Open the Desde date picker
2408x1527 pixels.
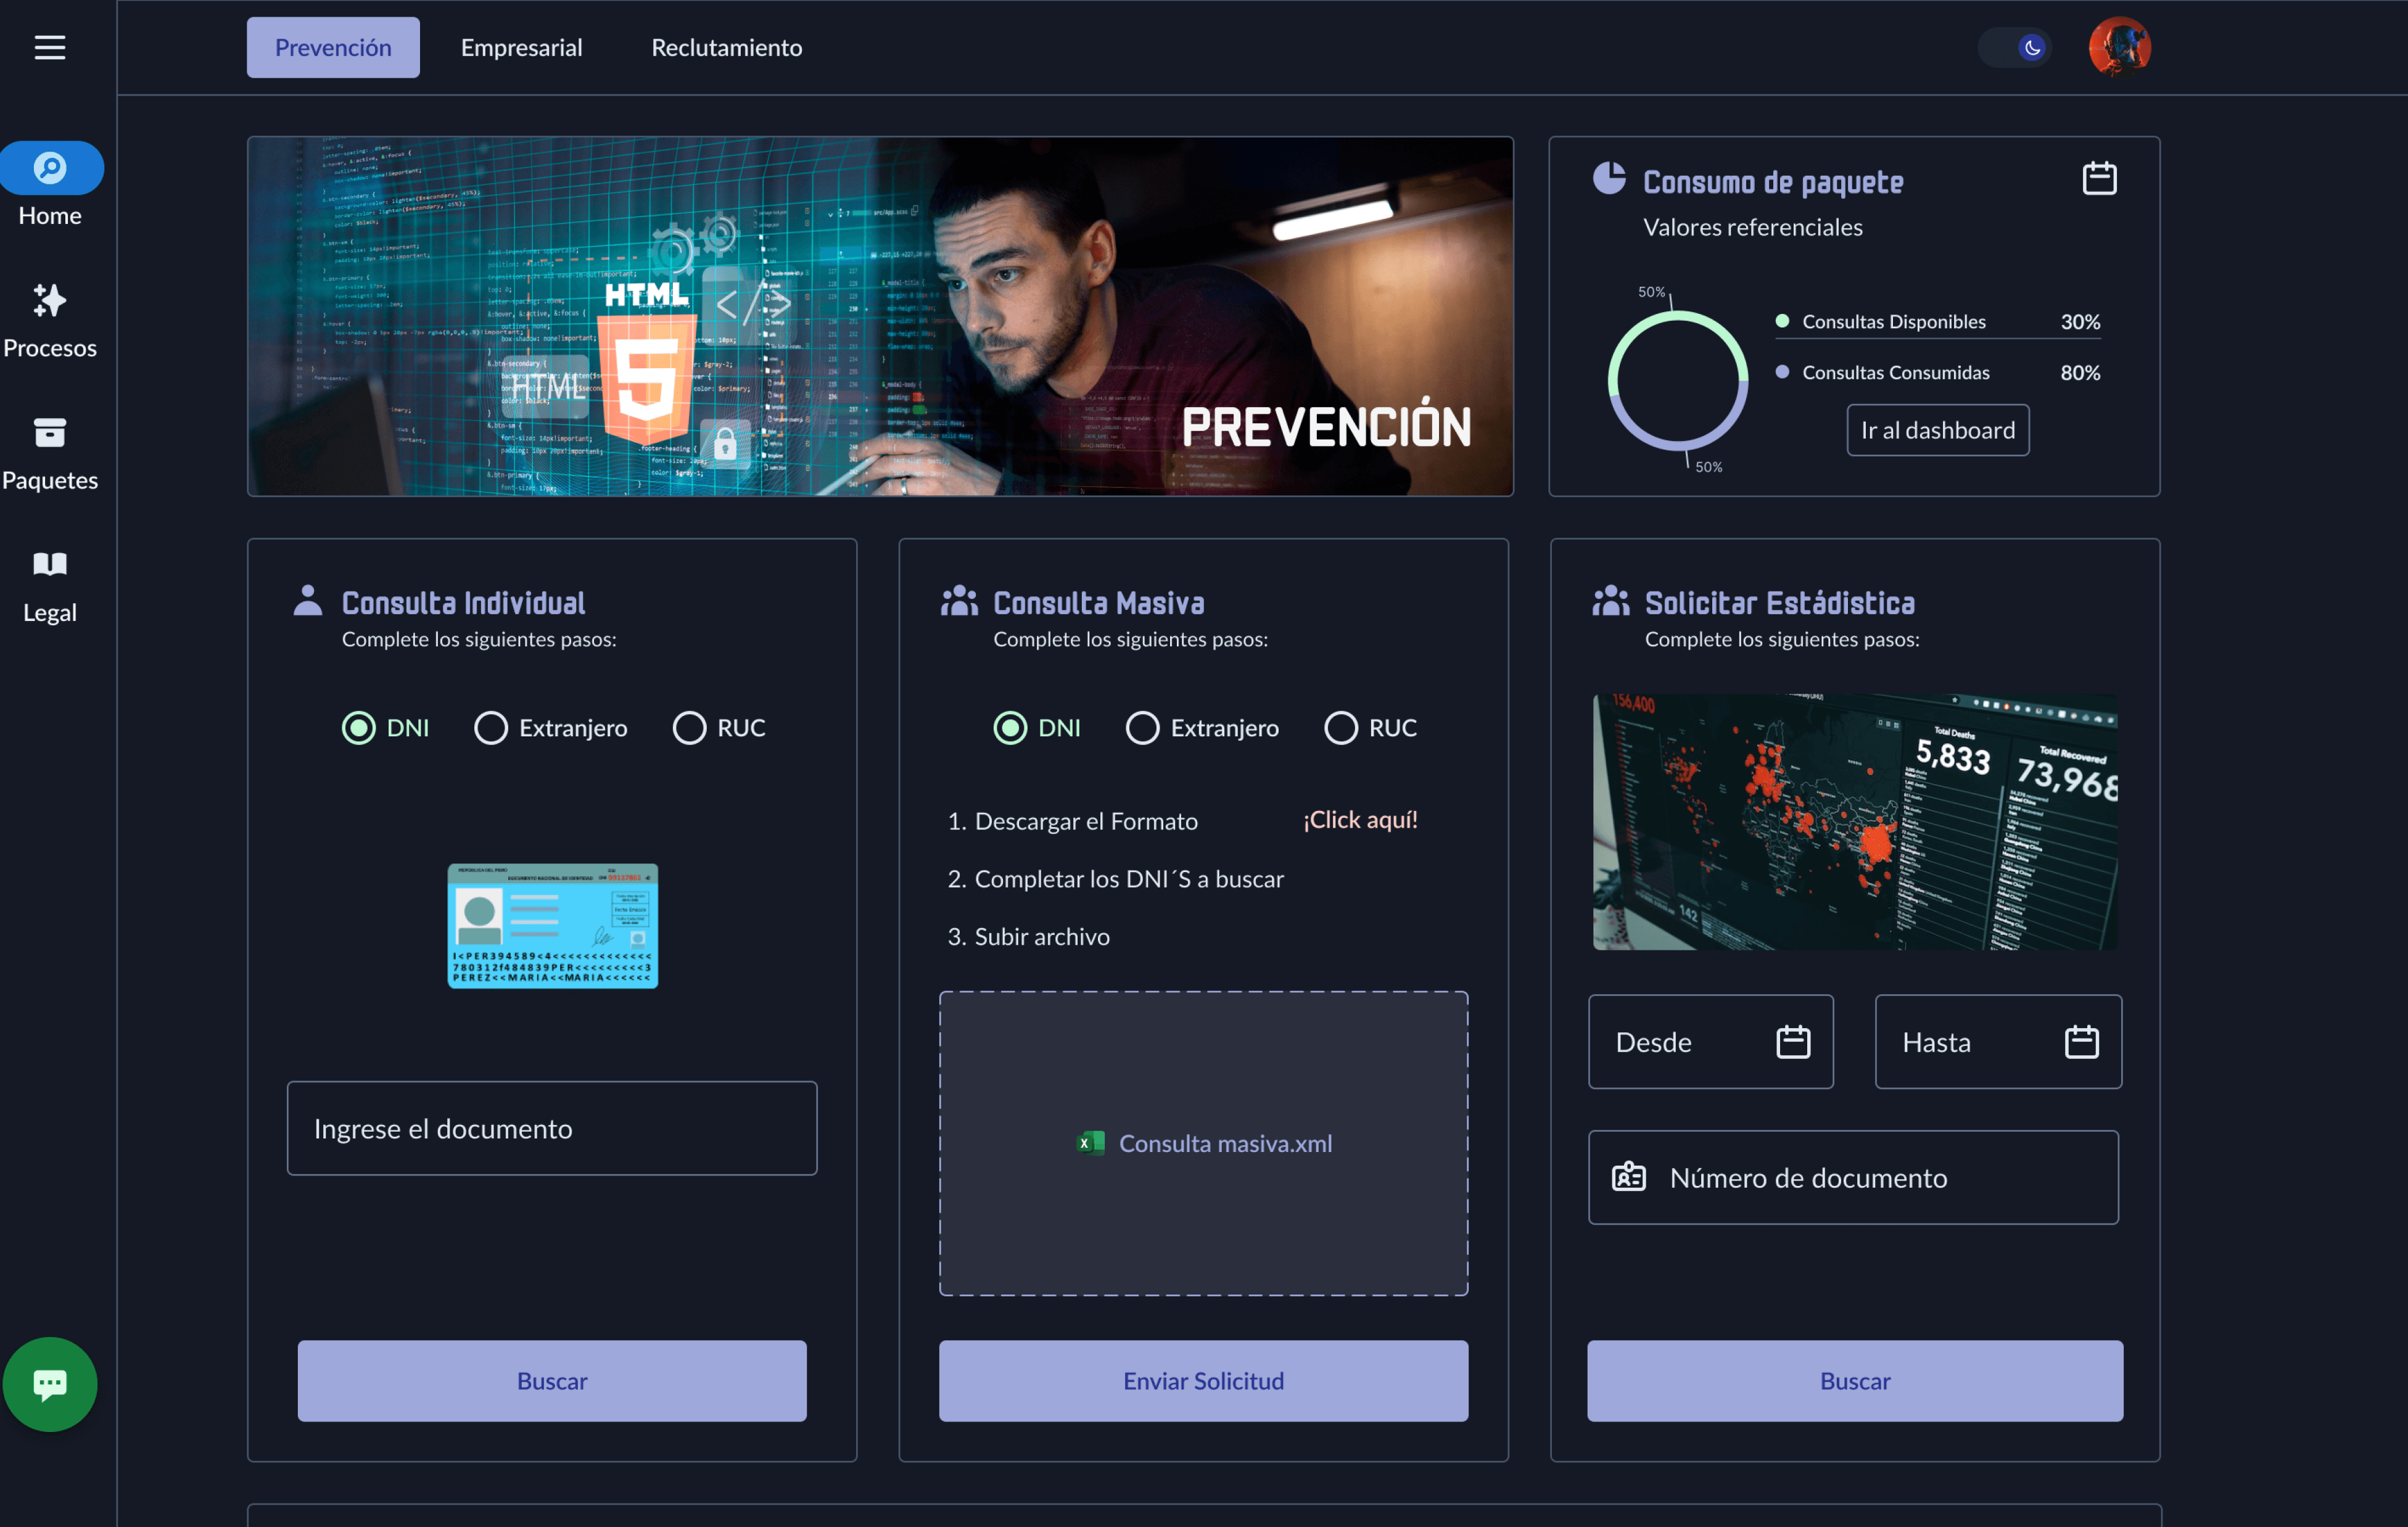click(x=1793, y=1041)
